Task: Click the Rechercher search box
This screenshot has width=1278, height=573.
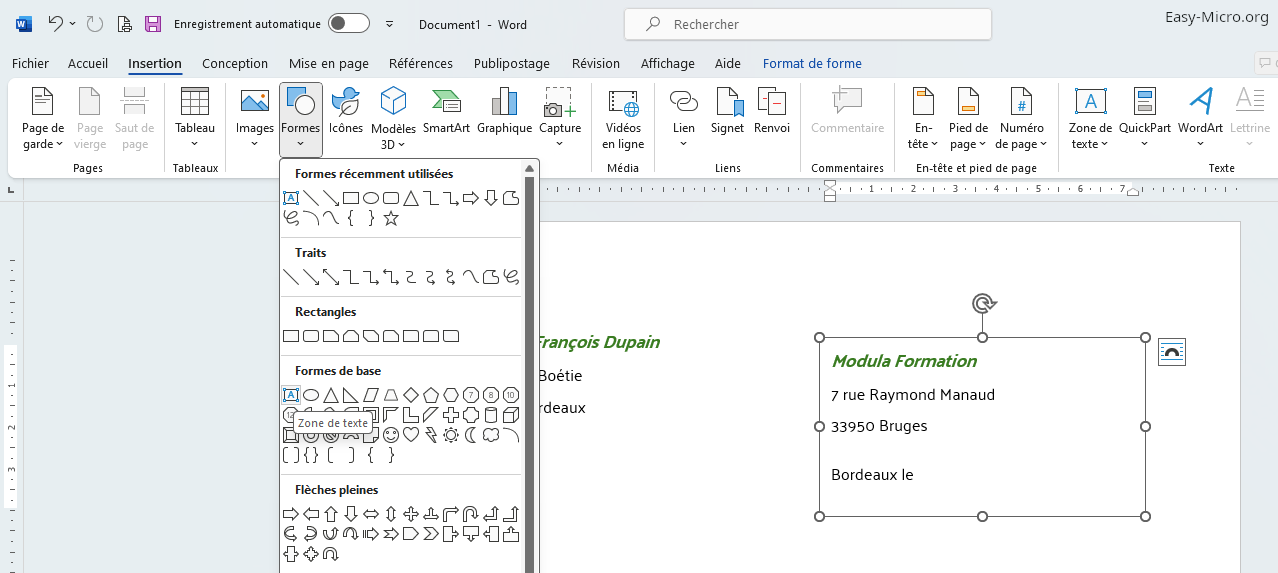Action: (808, 24)
